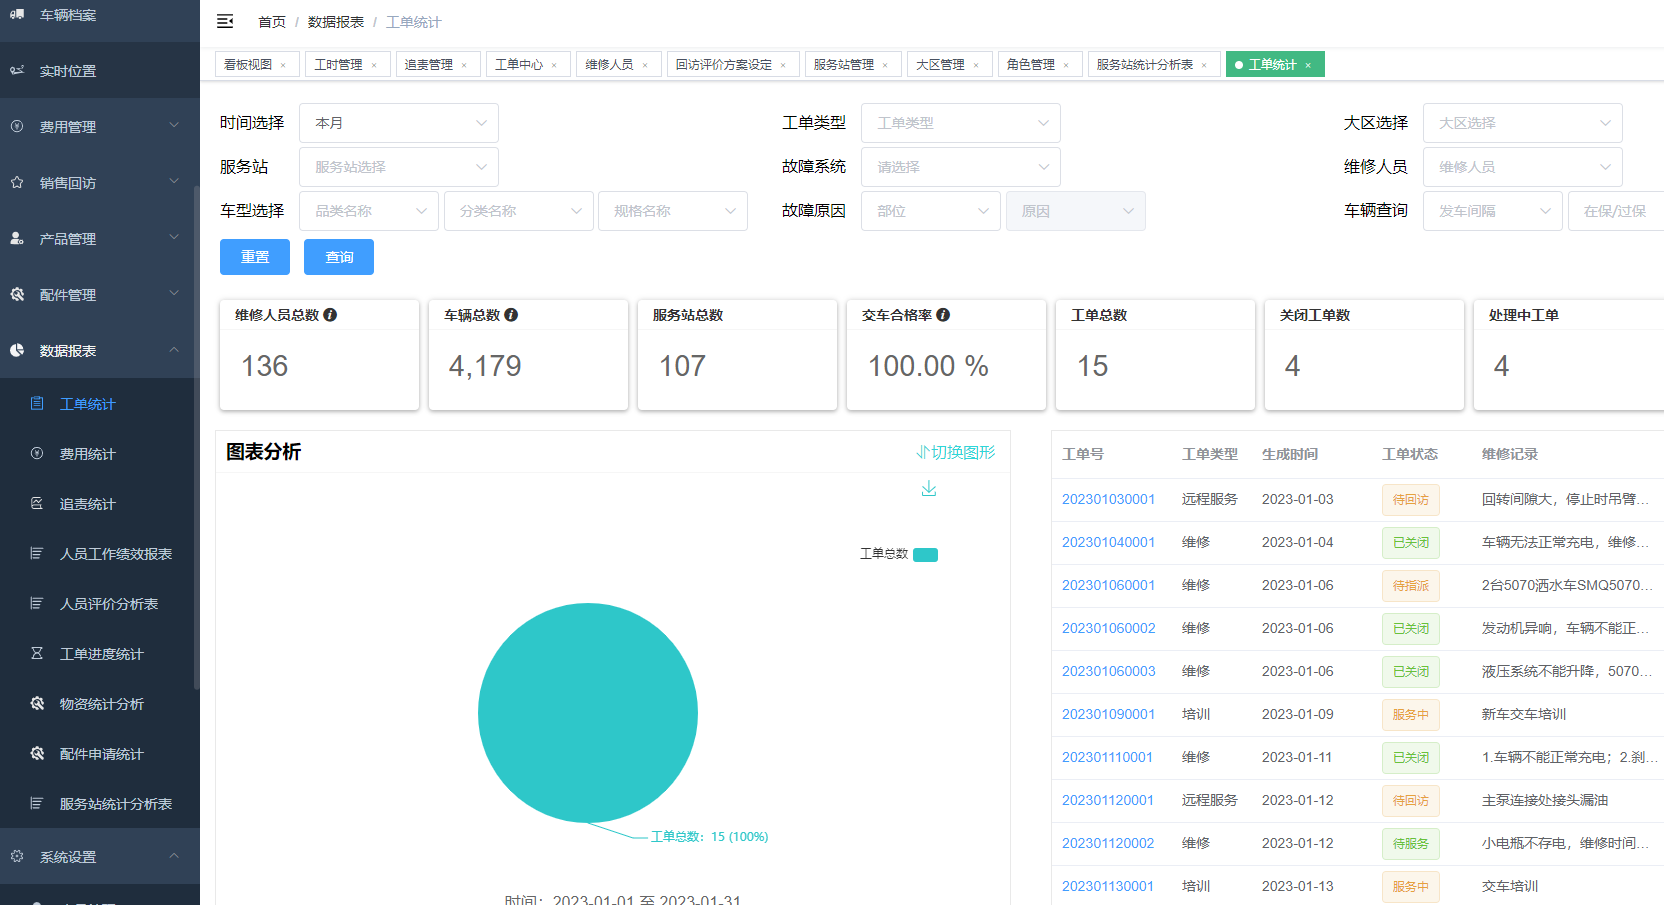Click the 查询 search button

[339, 257]
